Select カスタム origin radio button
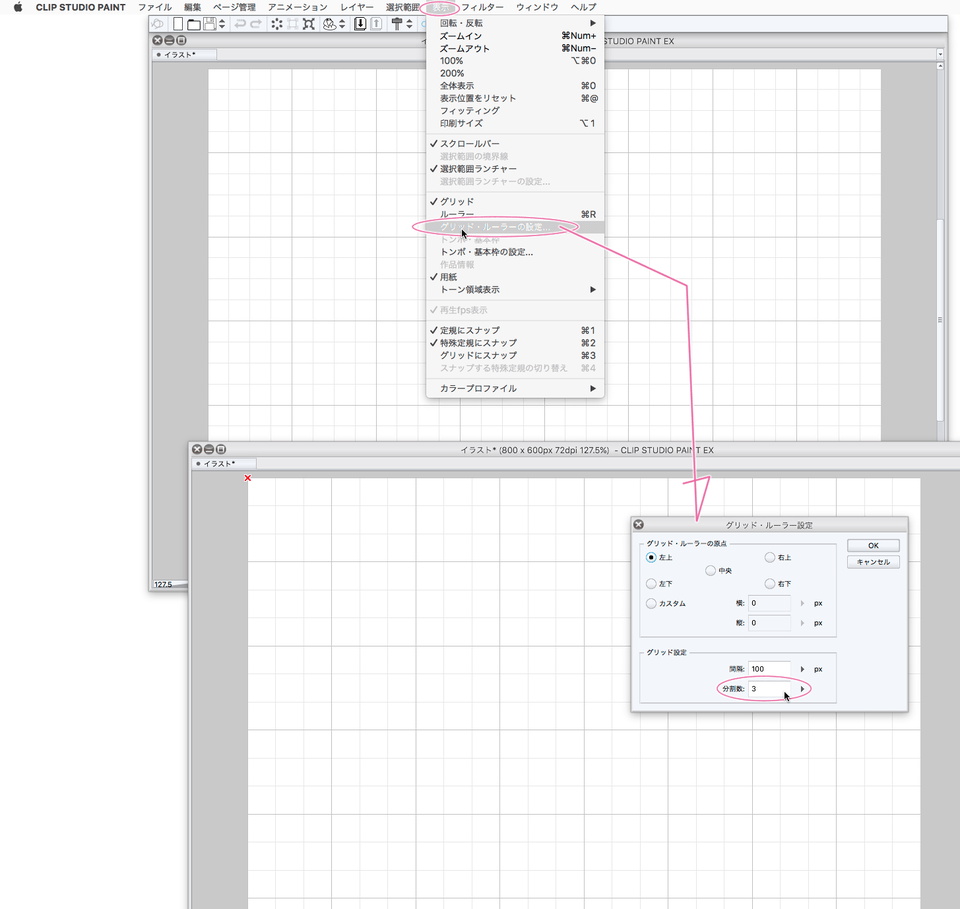 pyautogui.click(x=651, y=604)
